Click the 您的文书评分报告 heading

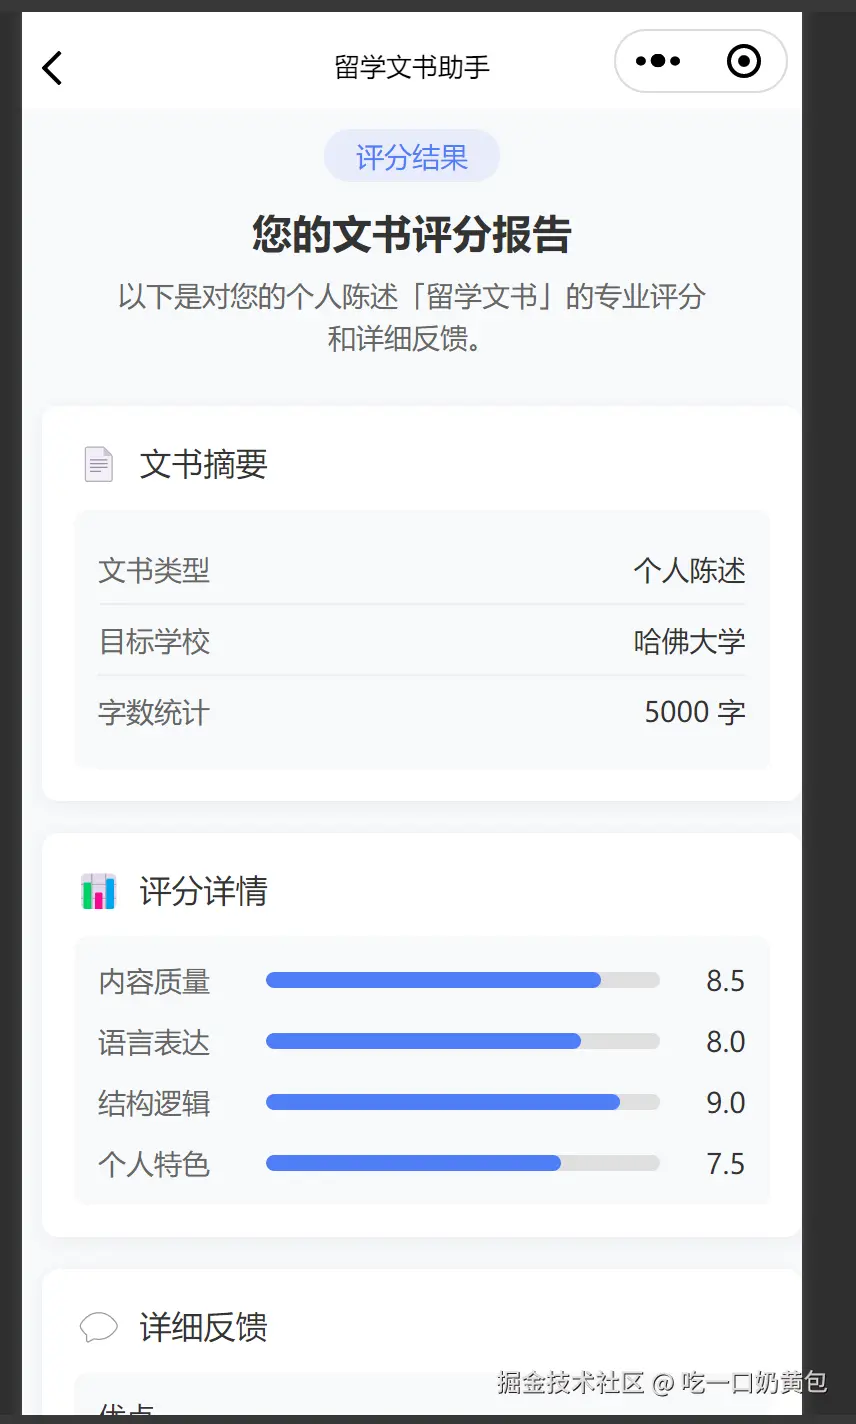coord(411,235)
